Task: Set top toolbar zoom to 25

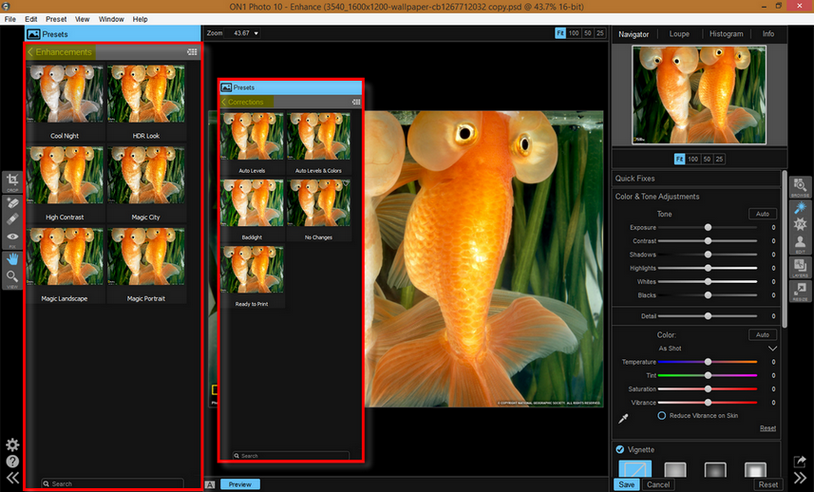Action: 600,33
